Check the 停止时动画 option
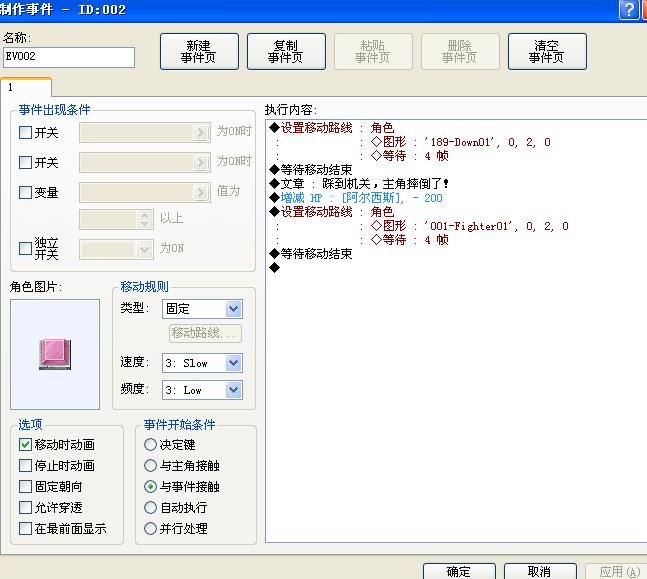 pos(25,466)
